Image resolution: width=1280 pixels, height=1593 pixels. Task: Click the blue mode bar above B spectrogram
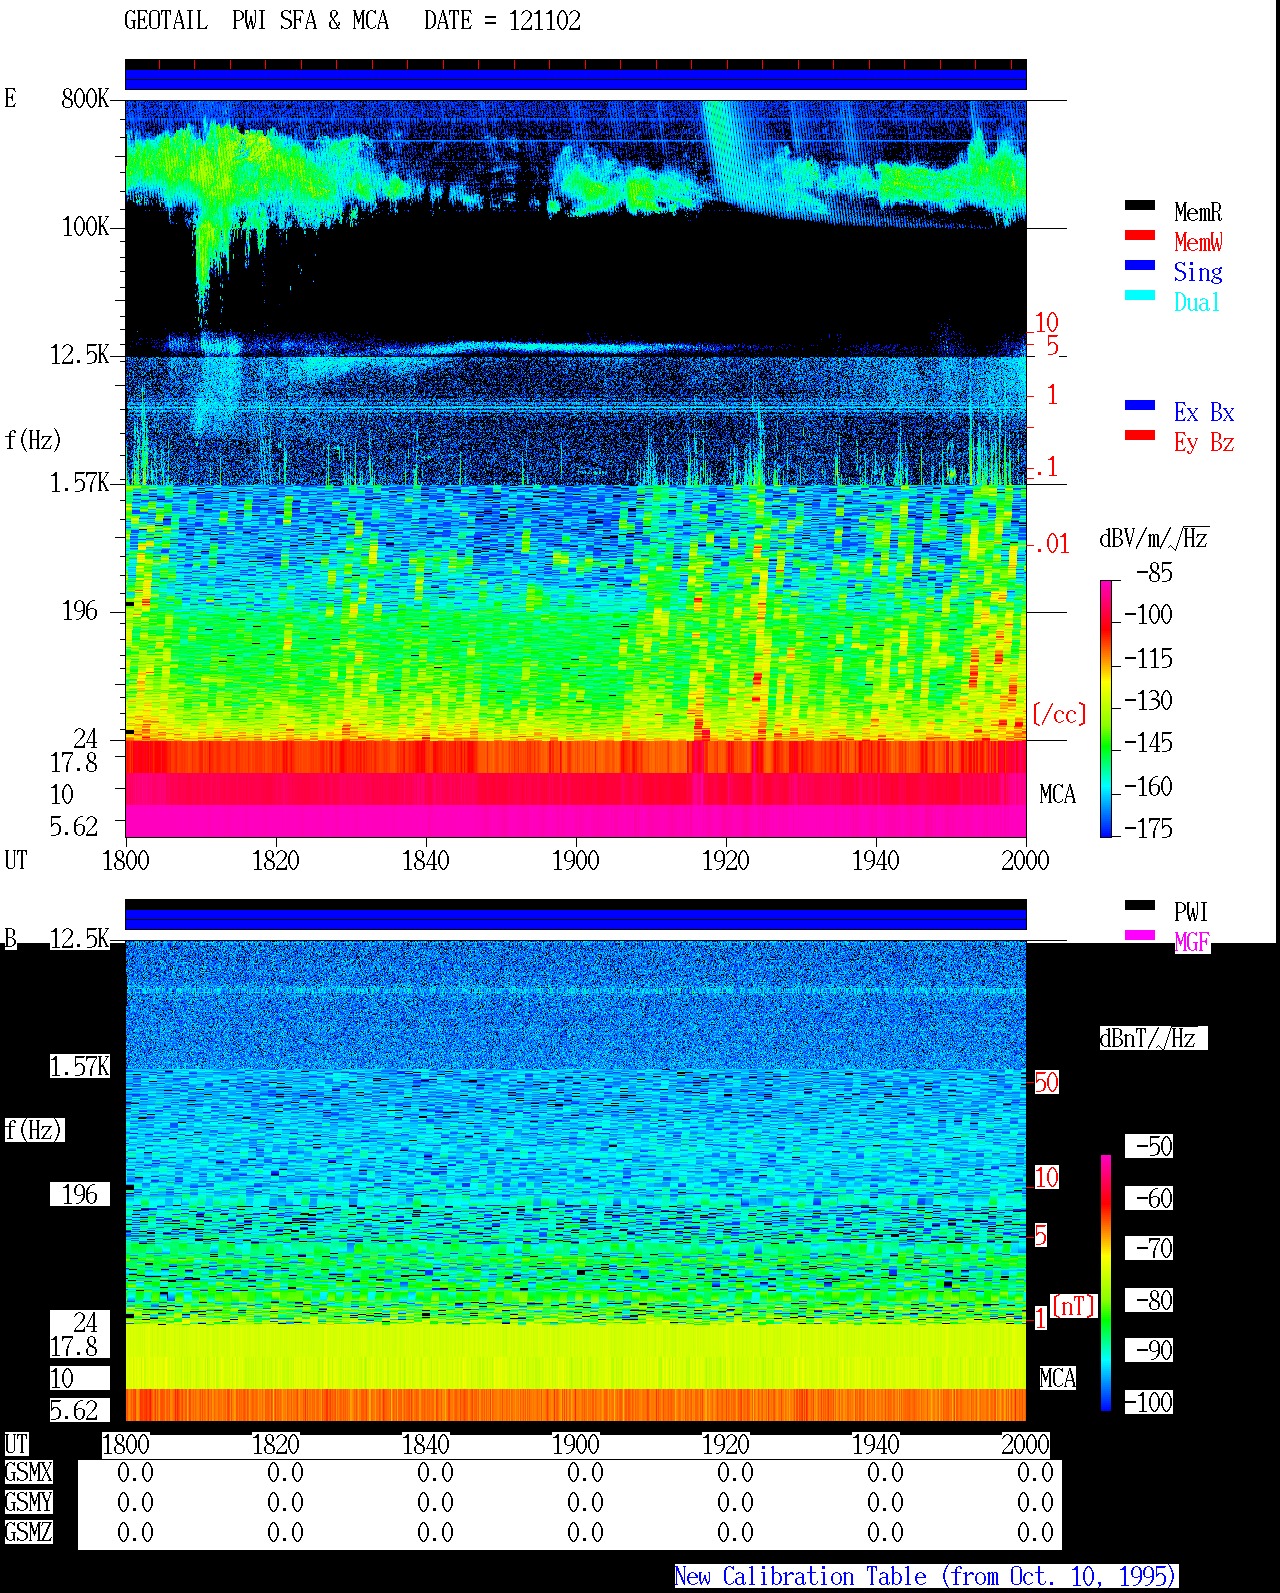575,919
